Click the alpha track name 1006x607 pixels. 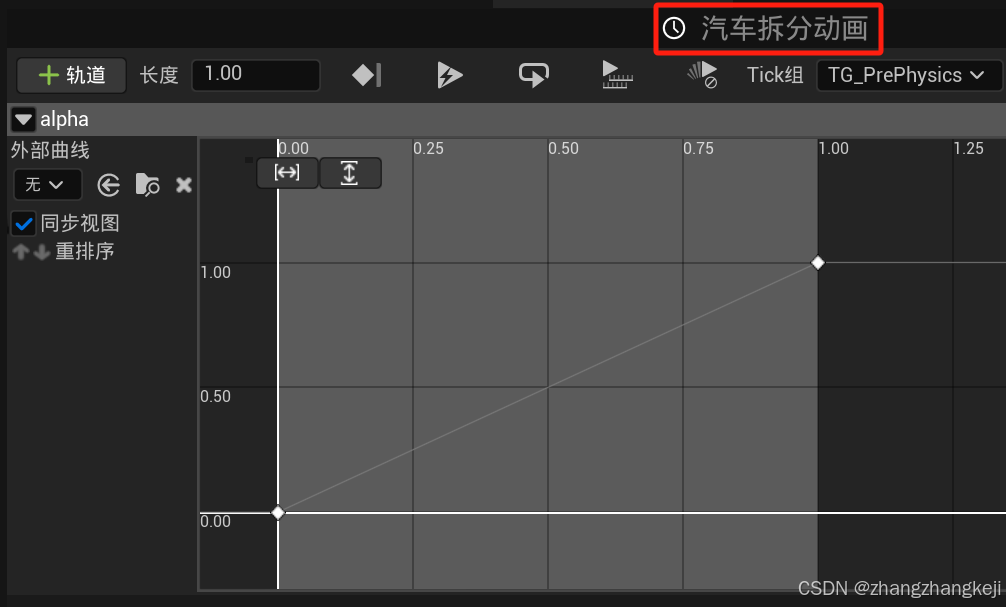tap(64, 119)
